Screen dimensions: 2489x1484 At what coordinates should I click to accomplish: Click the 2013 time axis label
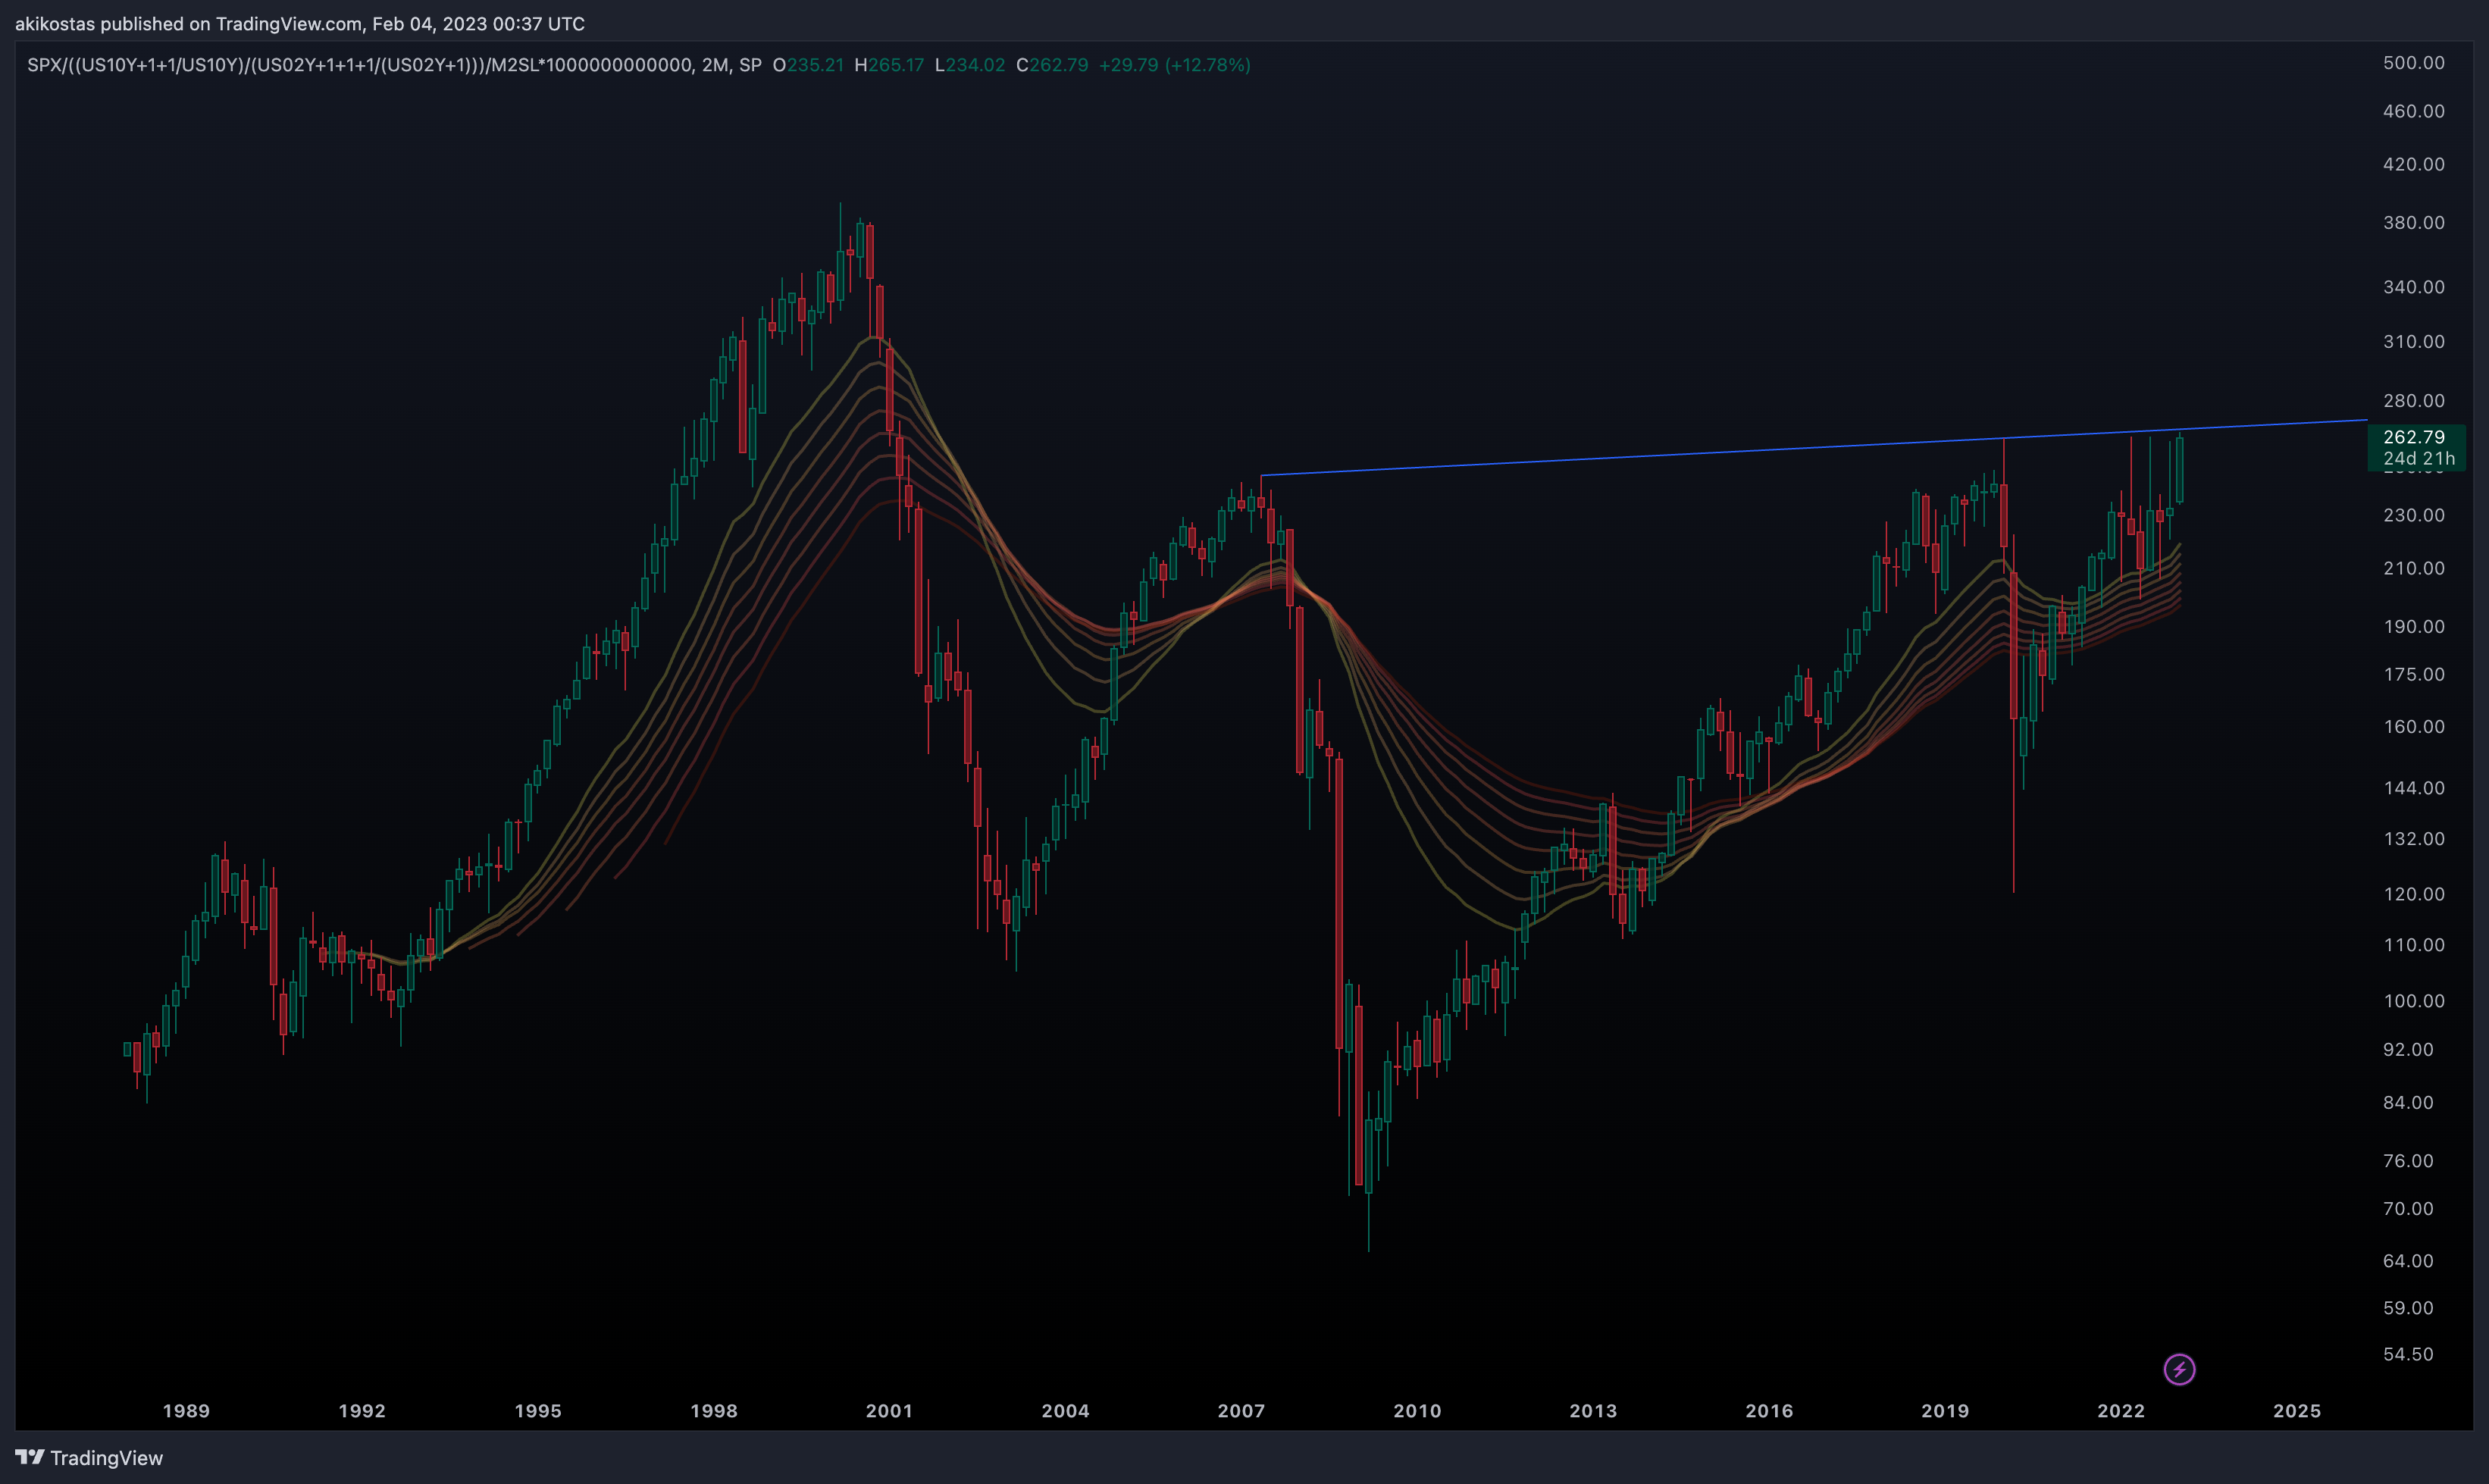point(1593,1411)
